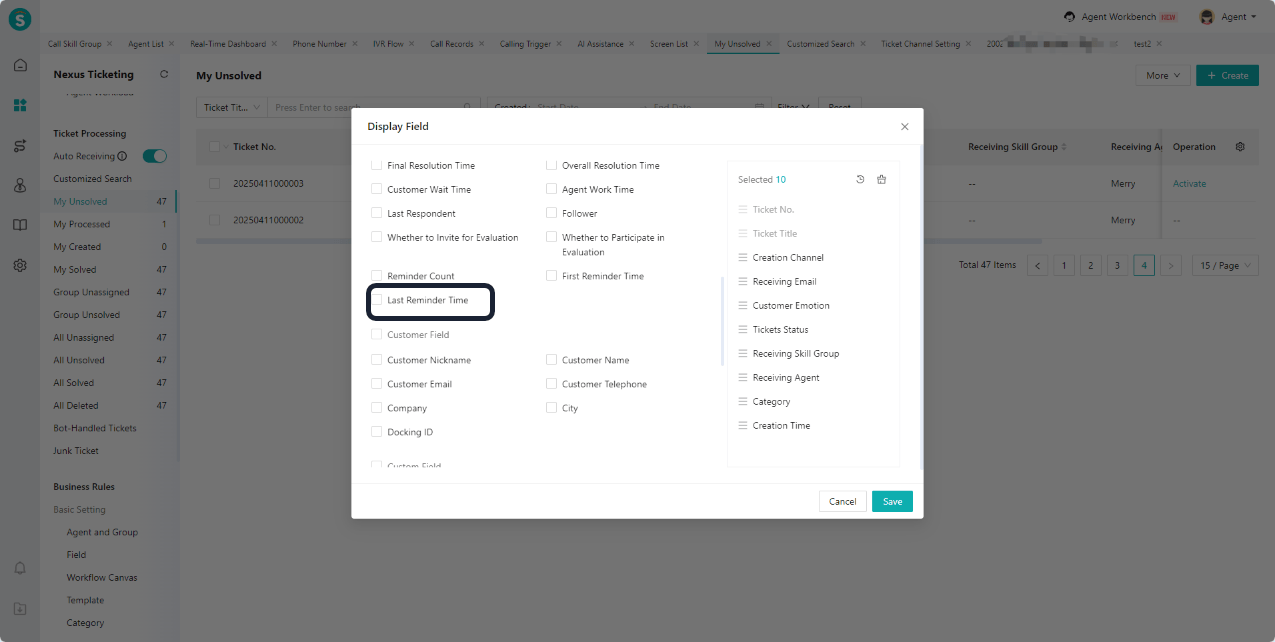Image resolution: width=1275 pixels, height=642 pixels.
Task: Tick the Agent Work Time checkbox
Action: (x=552, y=189)
